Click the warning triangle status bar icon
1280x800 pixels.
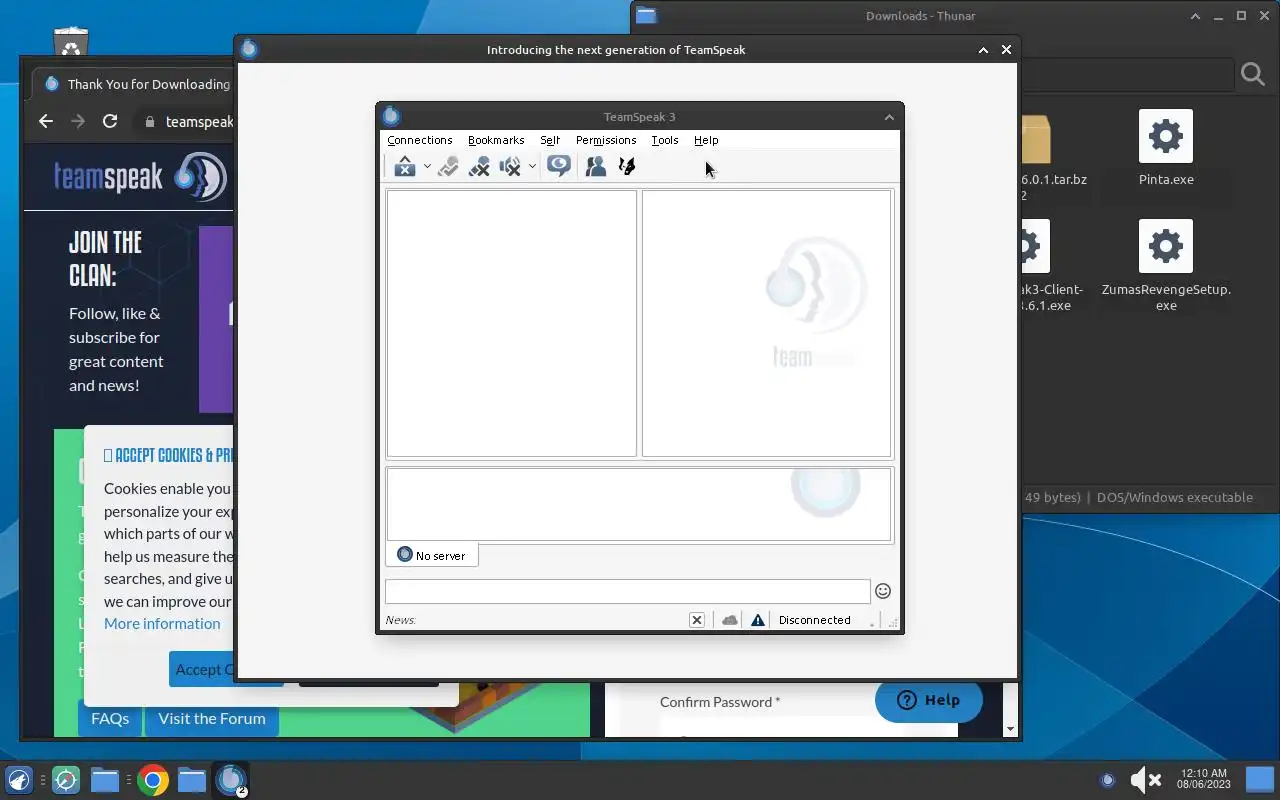758,620
